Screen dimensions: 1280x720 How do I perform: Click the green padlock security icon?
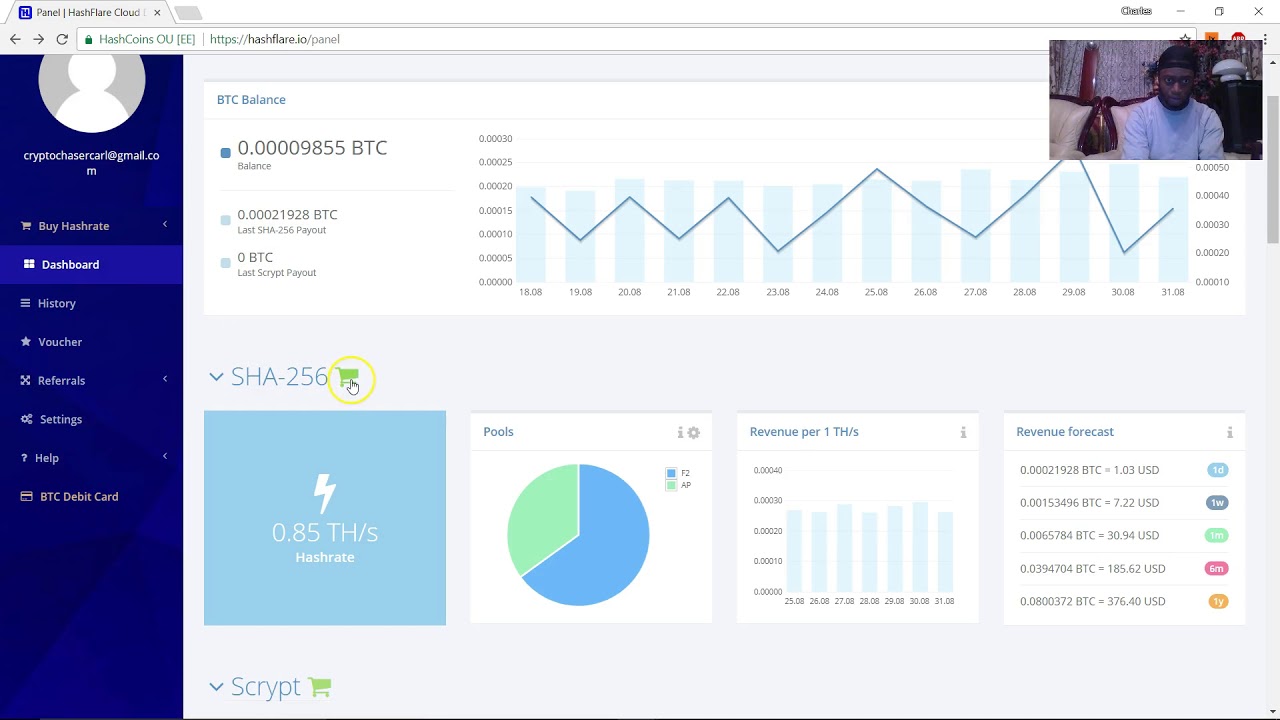pos(89,39)
